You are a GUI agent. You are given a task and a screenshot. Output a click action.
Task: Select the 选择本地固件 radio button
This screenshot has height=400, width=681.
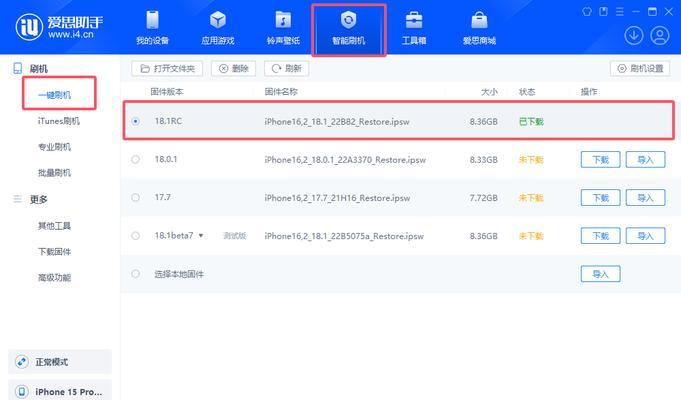pos(136,274)
